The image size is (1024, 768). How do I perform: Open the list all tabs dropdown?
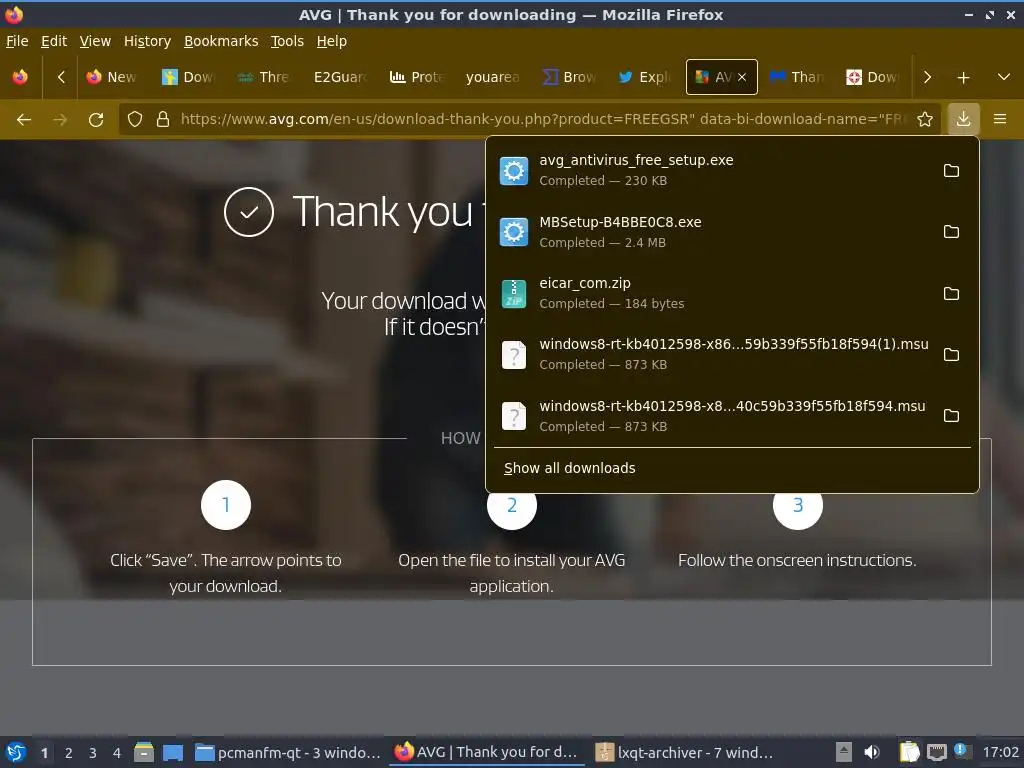pos(1004,77)
